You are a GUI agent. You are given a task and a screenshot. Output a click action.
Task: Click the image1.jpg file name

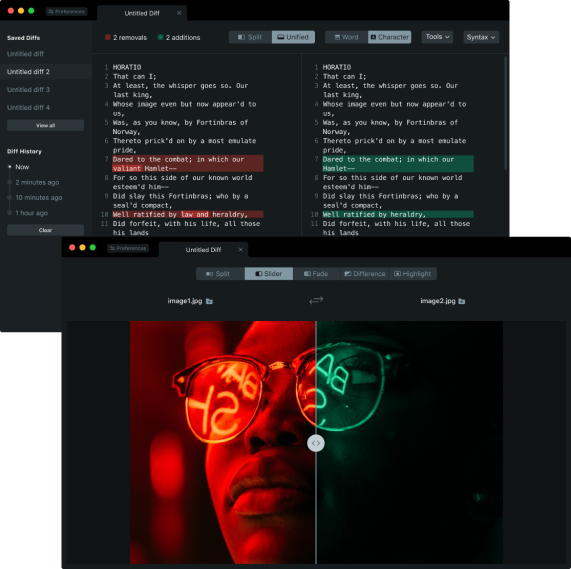(185, 301)
